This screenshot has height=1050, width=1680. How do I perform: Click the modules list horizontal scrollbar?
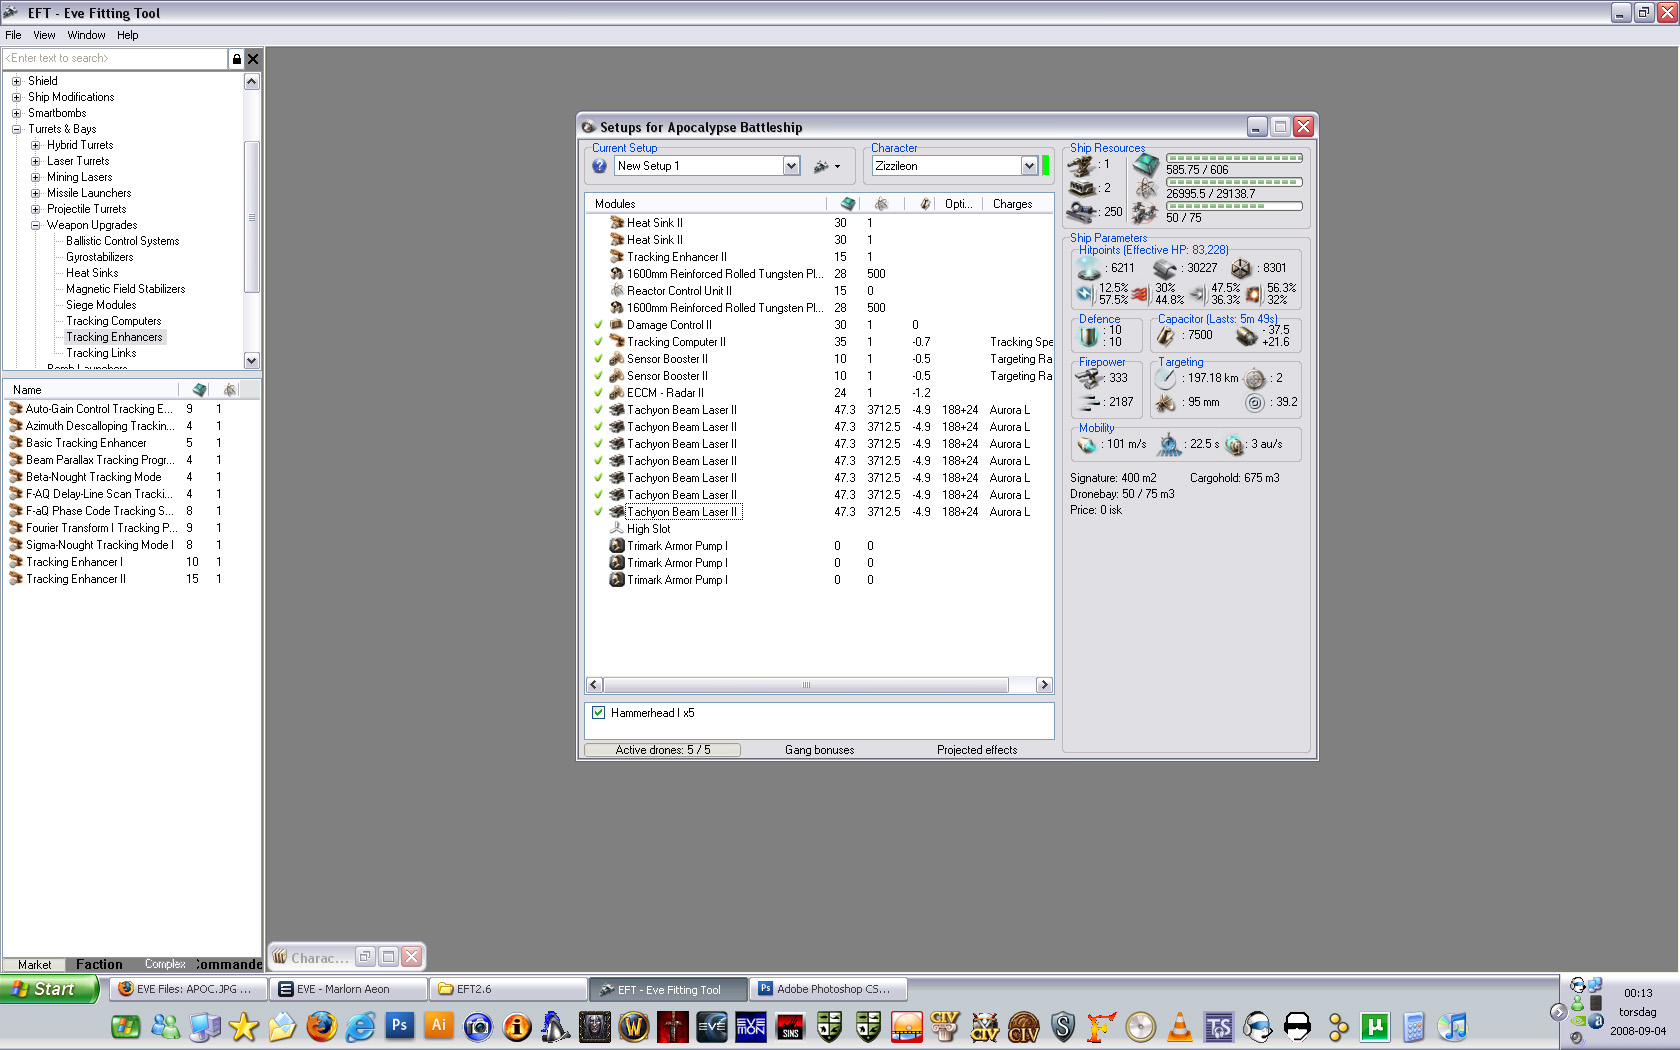click(806, 685)
